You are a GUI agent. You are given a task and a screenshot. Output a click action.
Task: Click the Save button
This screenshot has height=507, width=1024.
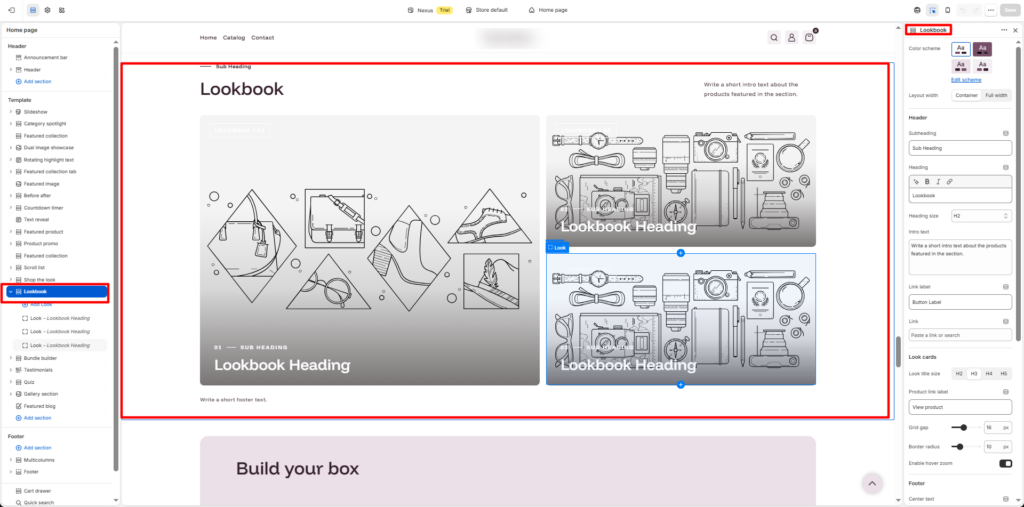point(1010,10)
